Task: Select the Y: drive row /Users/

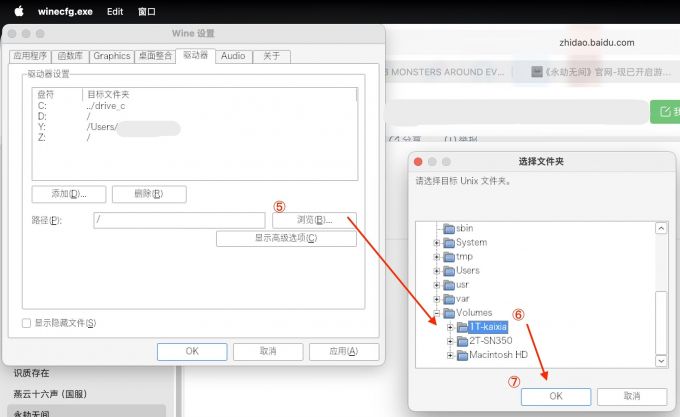Action: (x=194, y=127)
